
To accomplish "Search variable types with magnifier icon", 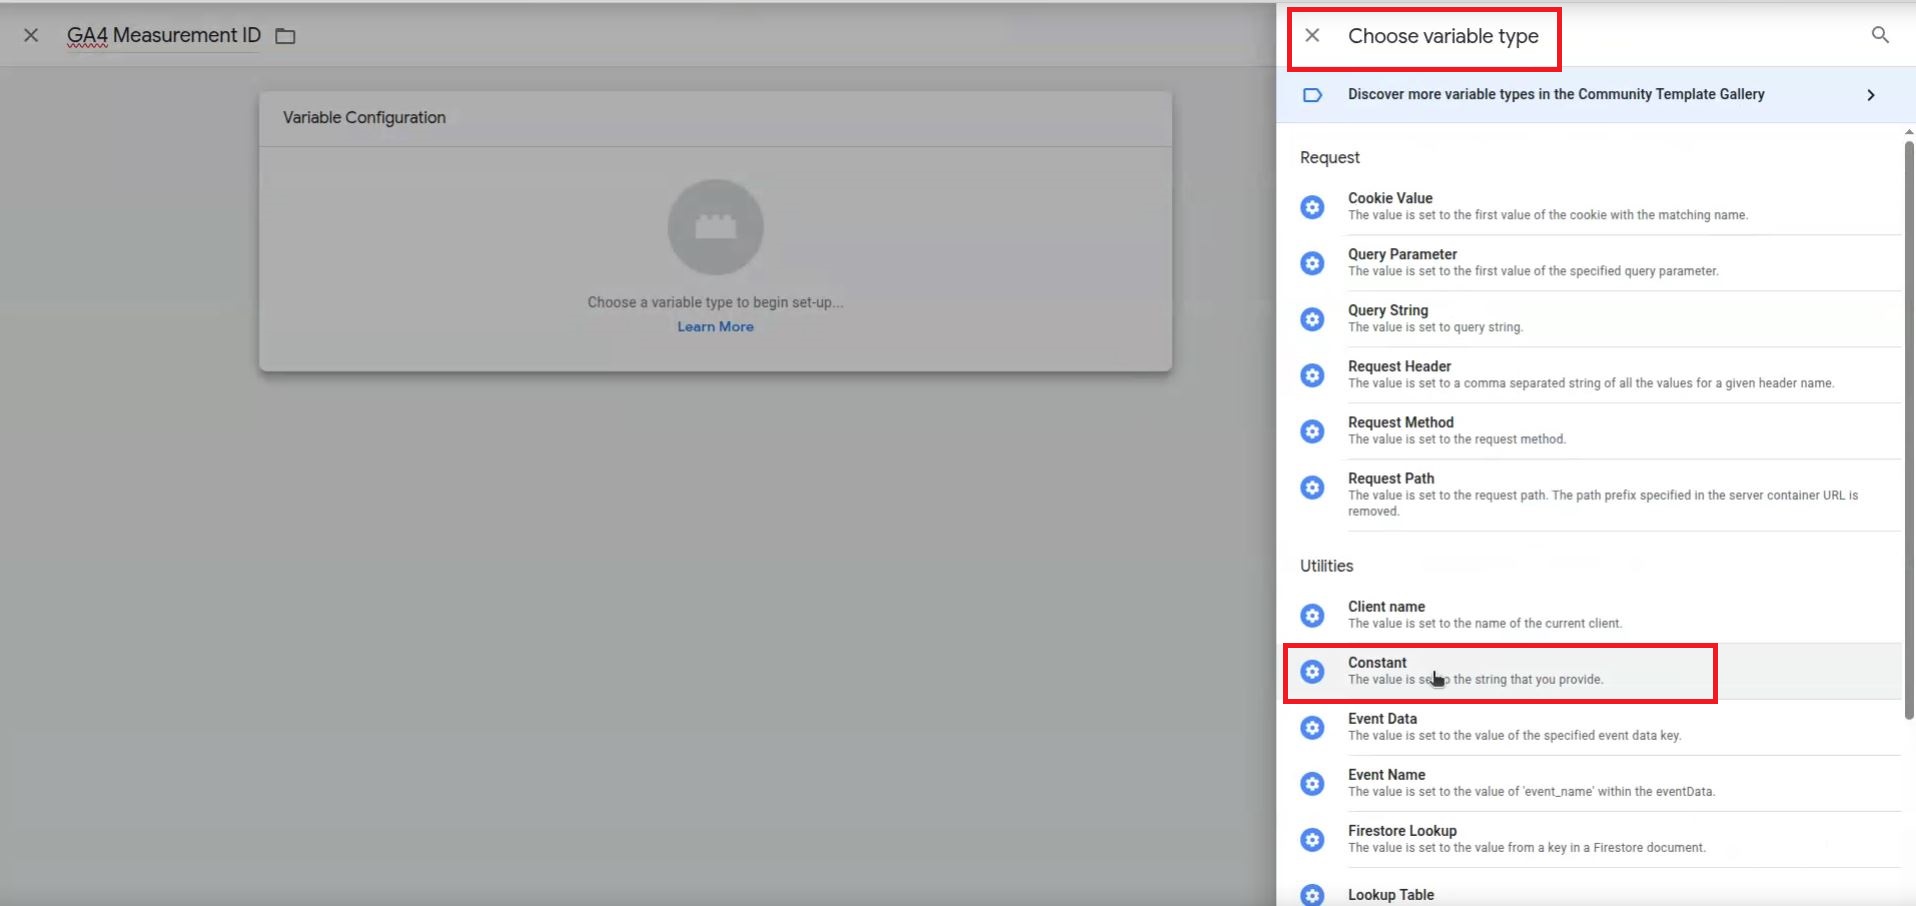I will pos(1880,36).
